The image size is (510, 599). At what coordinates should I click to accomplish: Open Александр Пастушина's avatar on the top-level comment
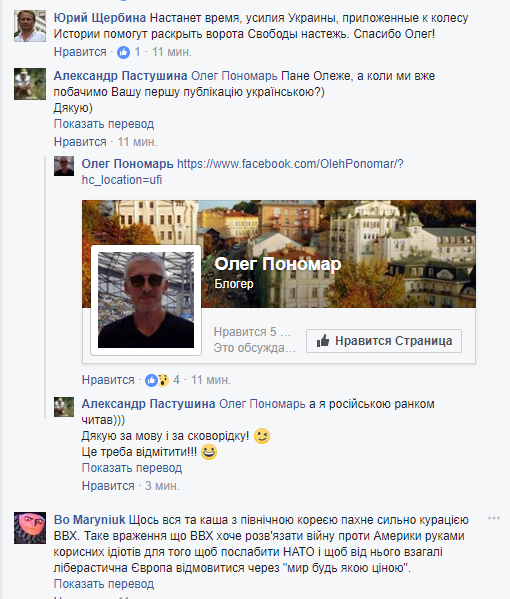[30, 84]
